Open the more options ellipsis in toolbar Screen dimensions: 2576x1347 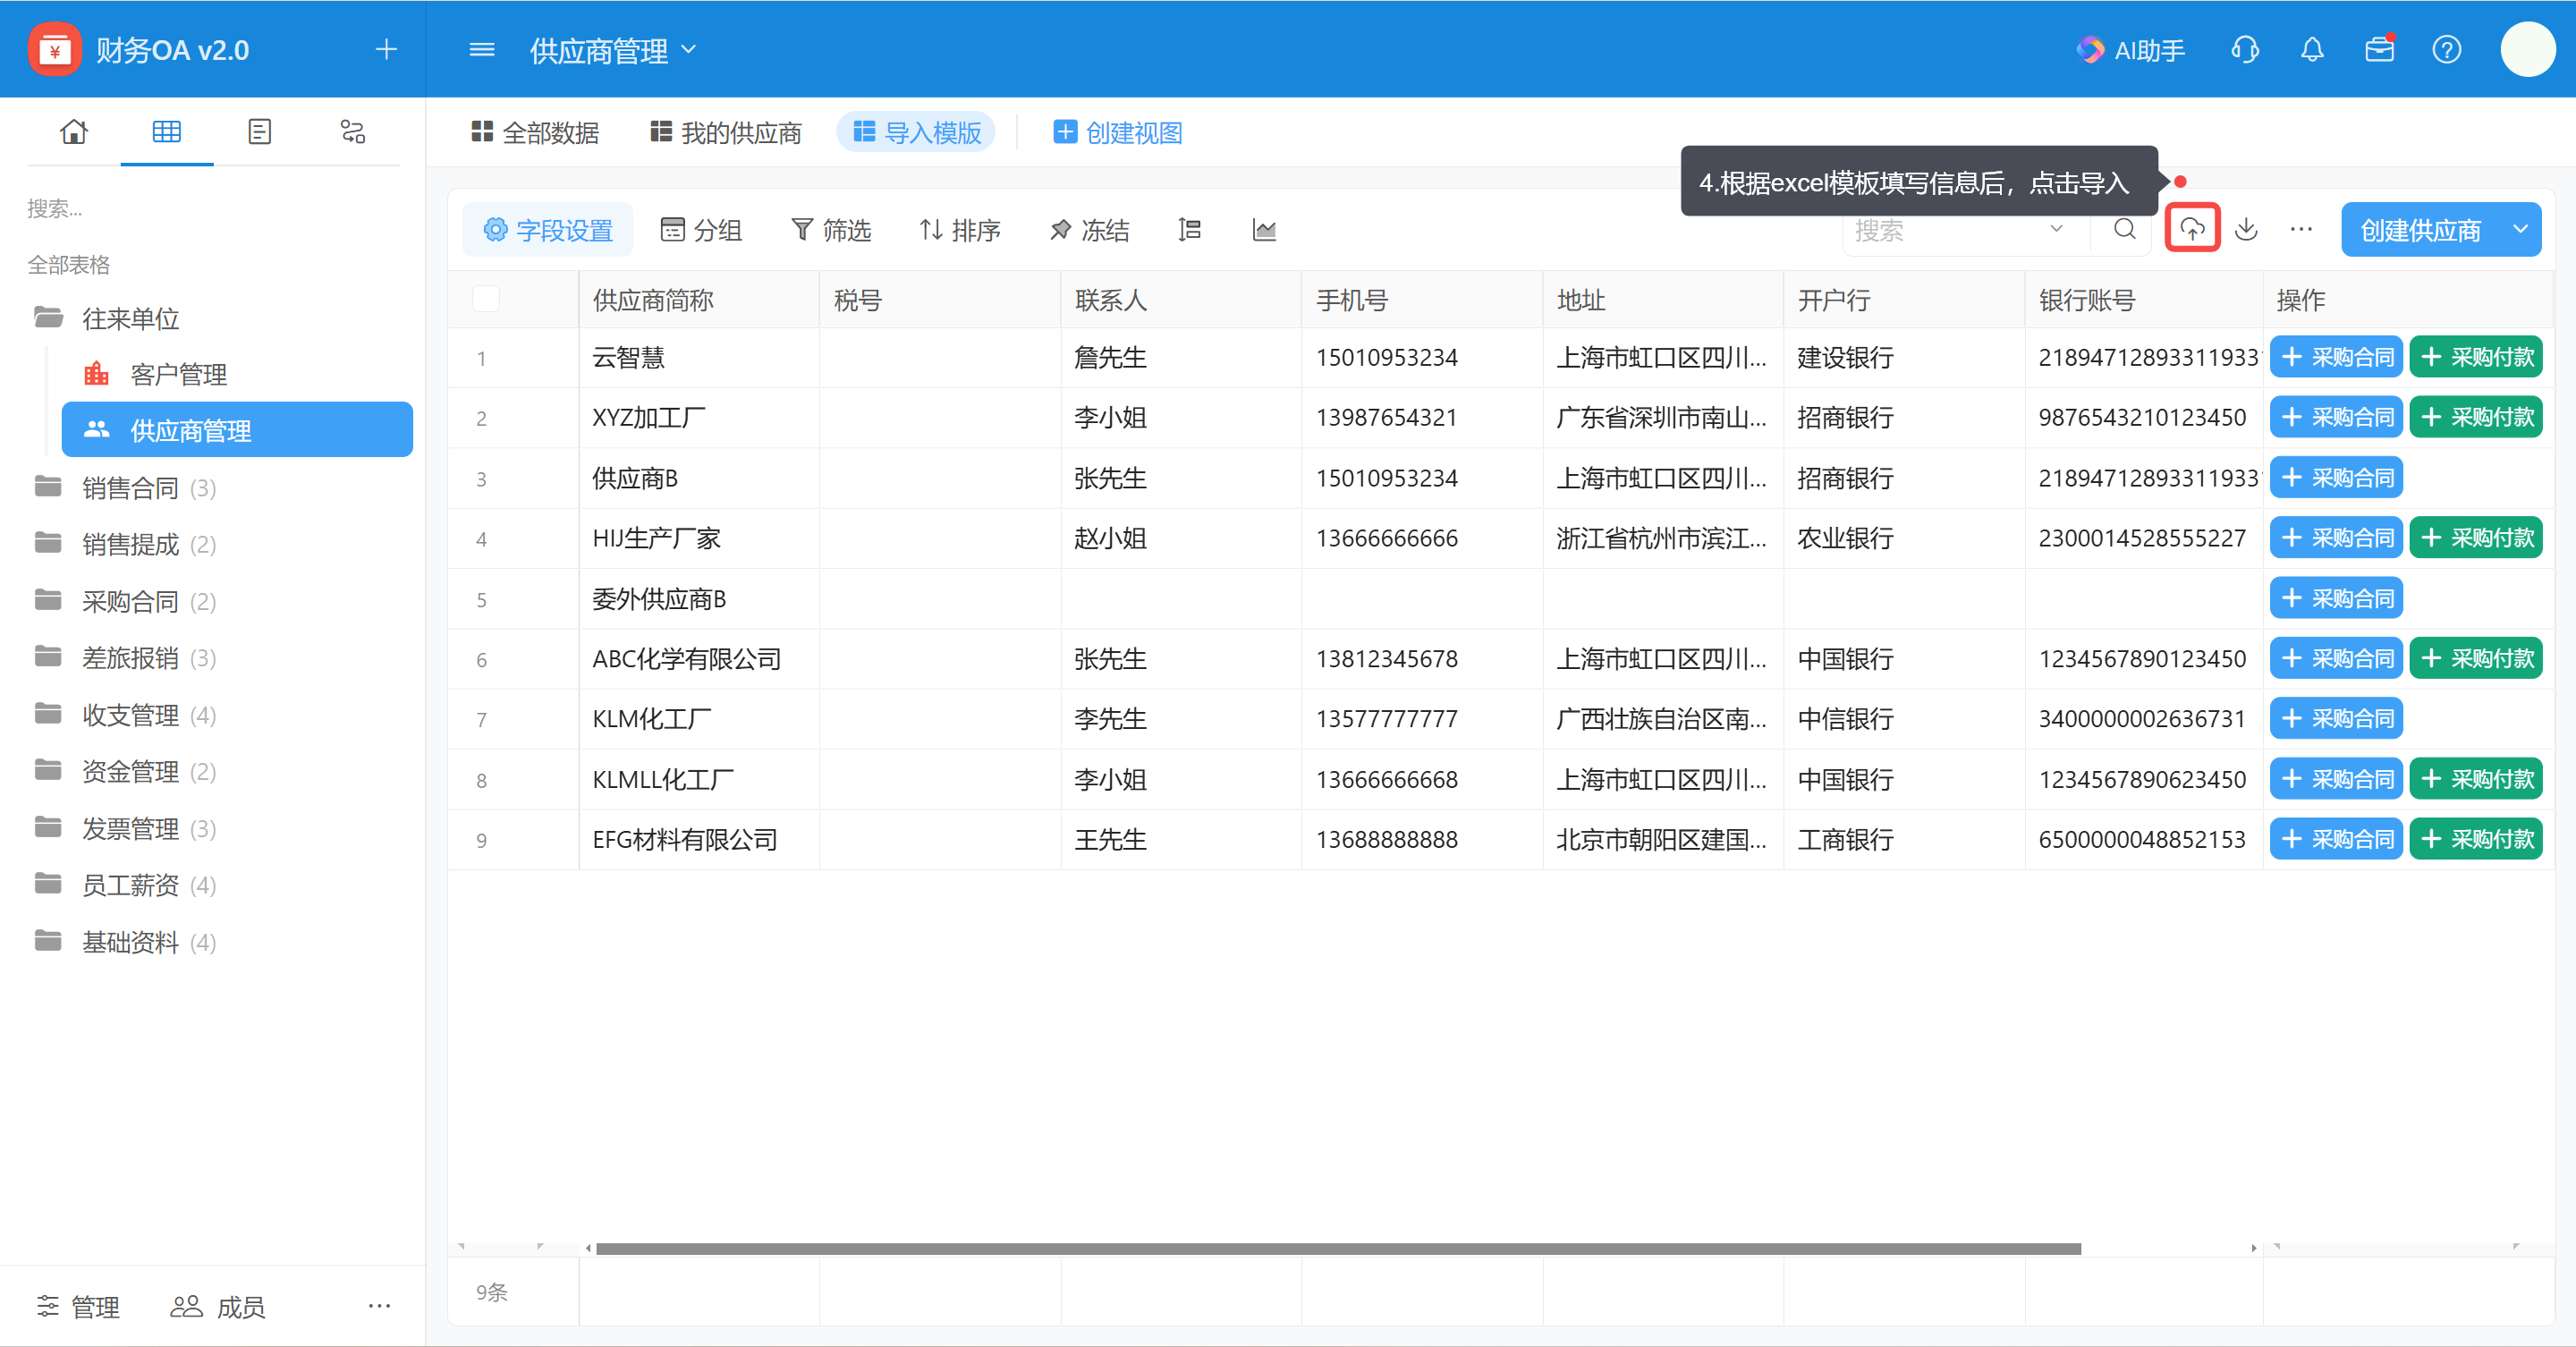coord(2300,229)
